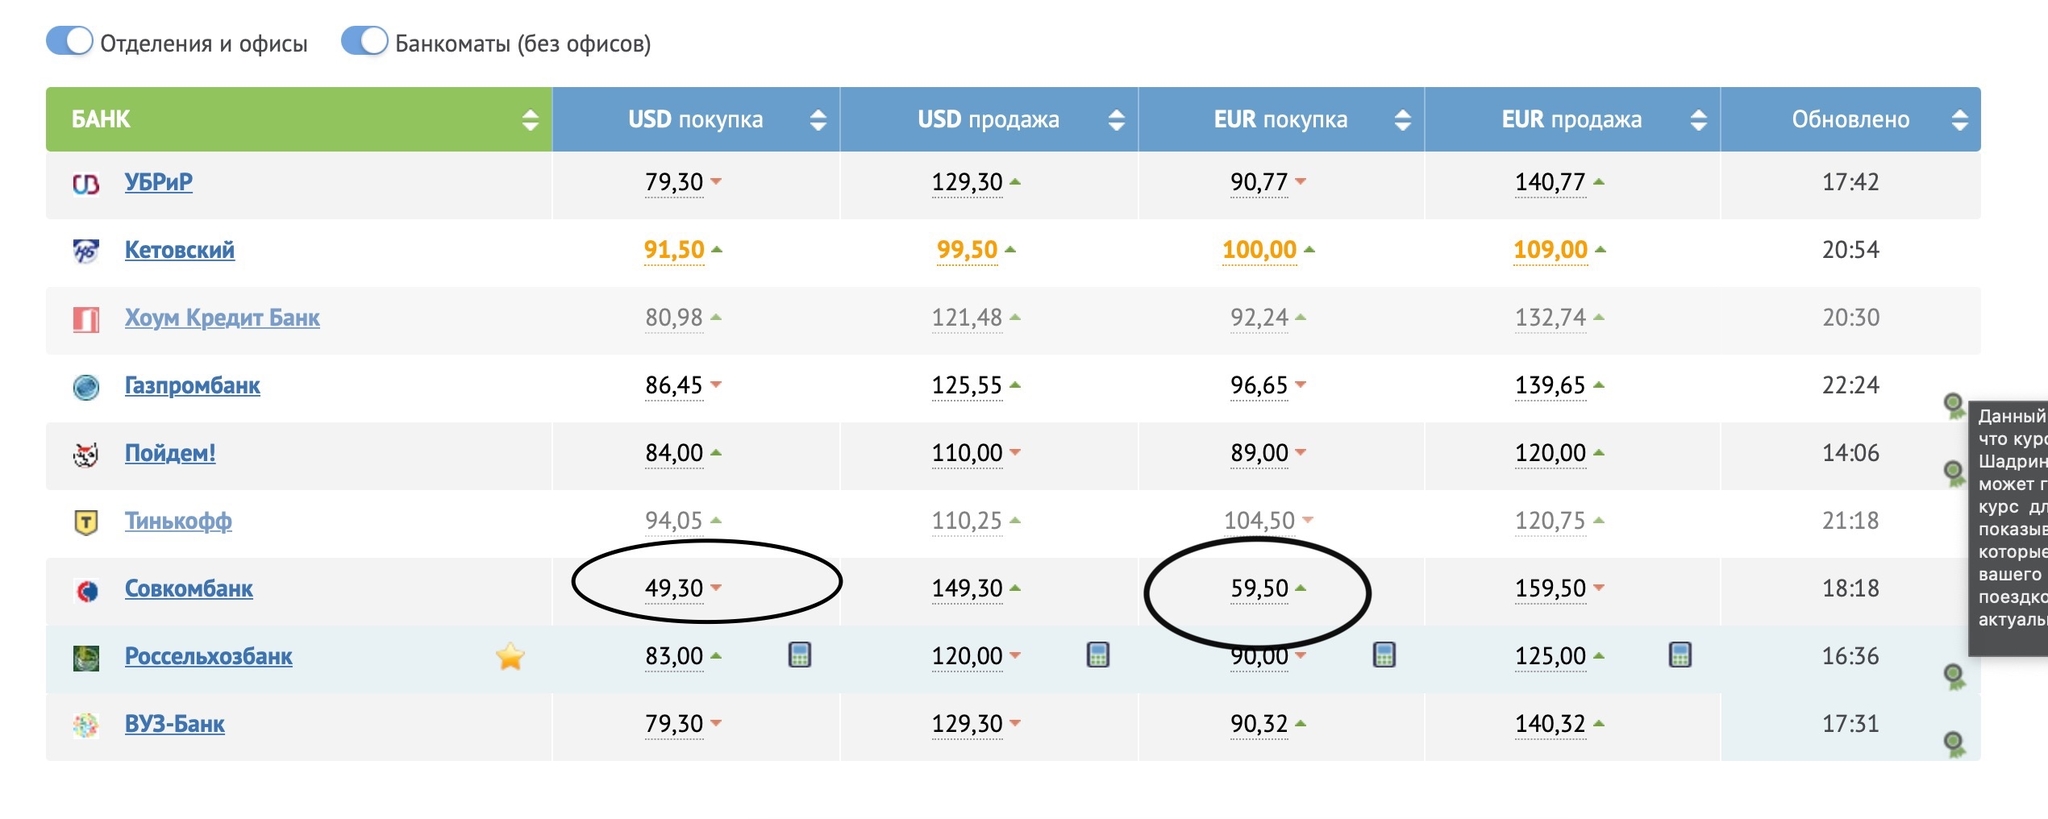Open calculator for Россельхозбанк USD покупка 83,00
Screen dimensions: 2048x819
[x=800, y=655]
